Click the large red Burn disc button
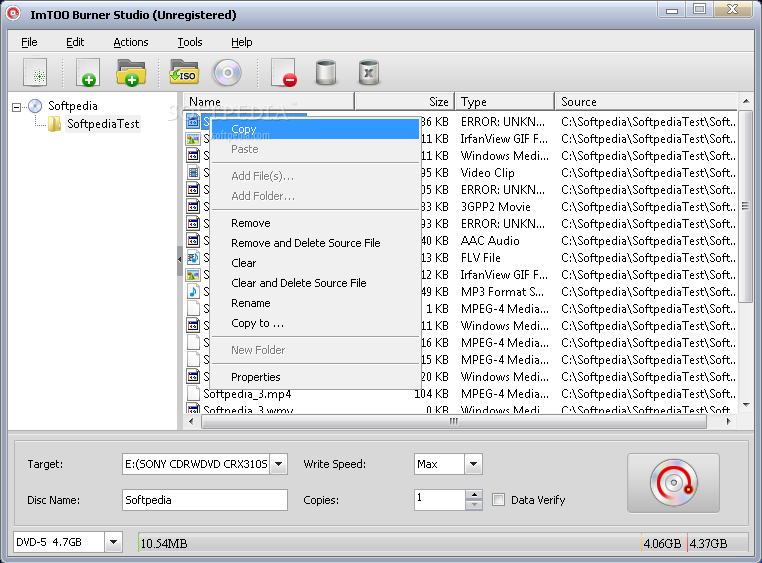 (674, 483)
